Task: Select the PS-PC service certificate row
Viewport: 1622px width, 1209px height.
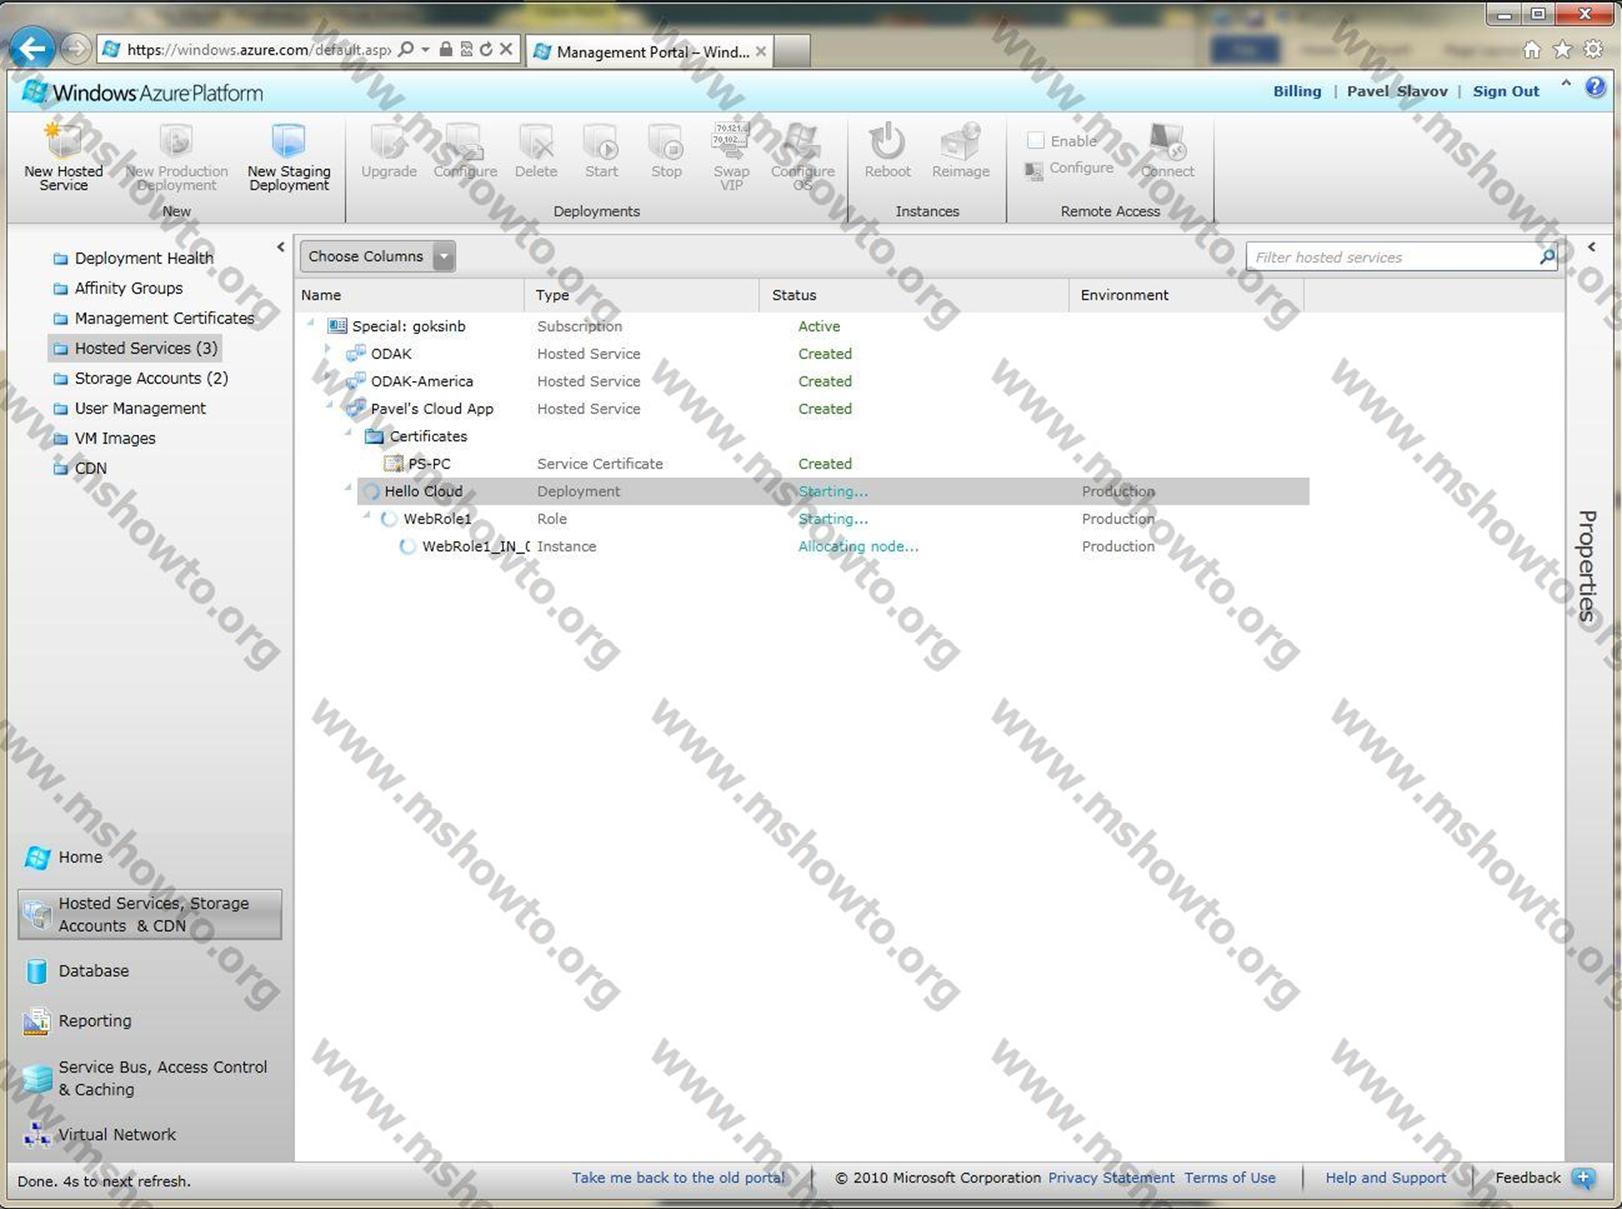Action: (832, 464)
